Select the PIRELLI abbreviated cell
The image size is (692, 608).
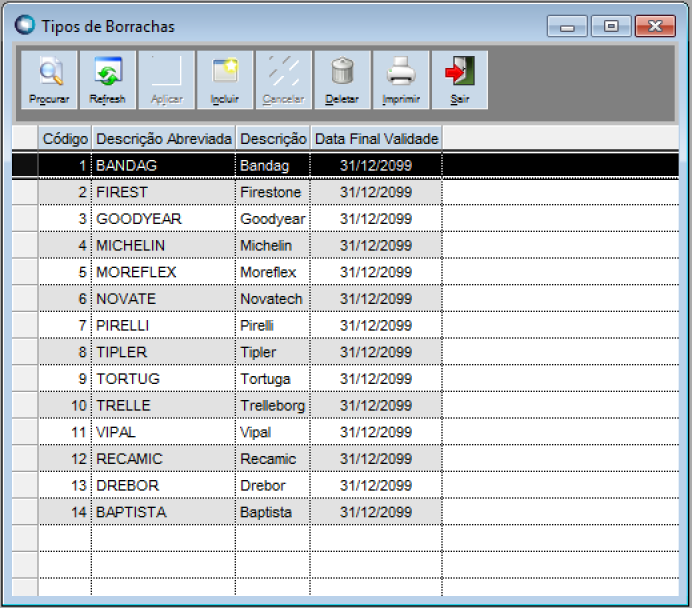point(163,325)
